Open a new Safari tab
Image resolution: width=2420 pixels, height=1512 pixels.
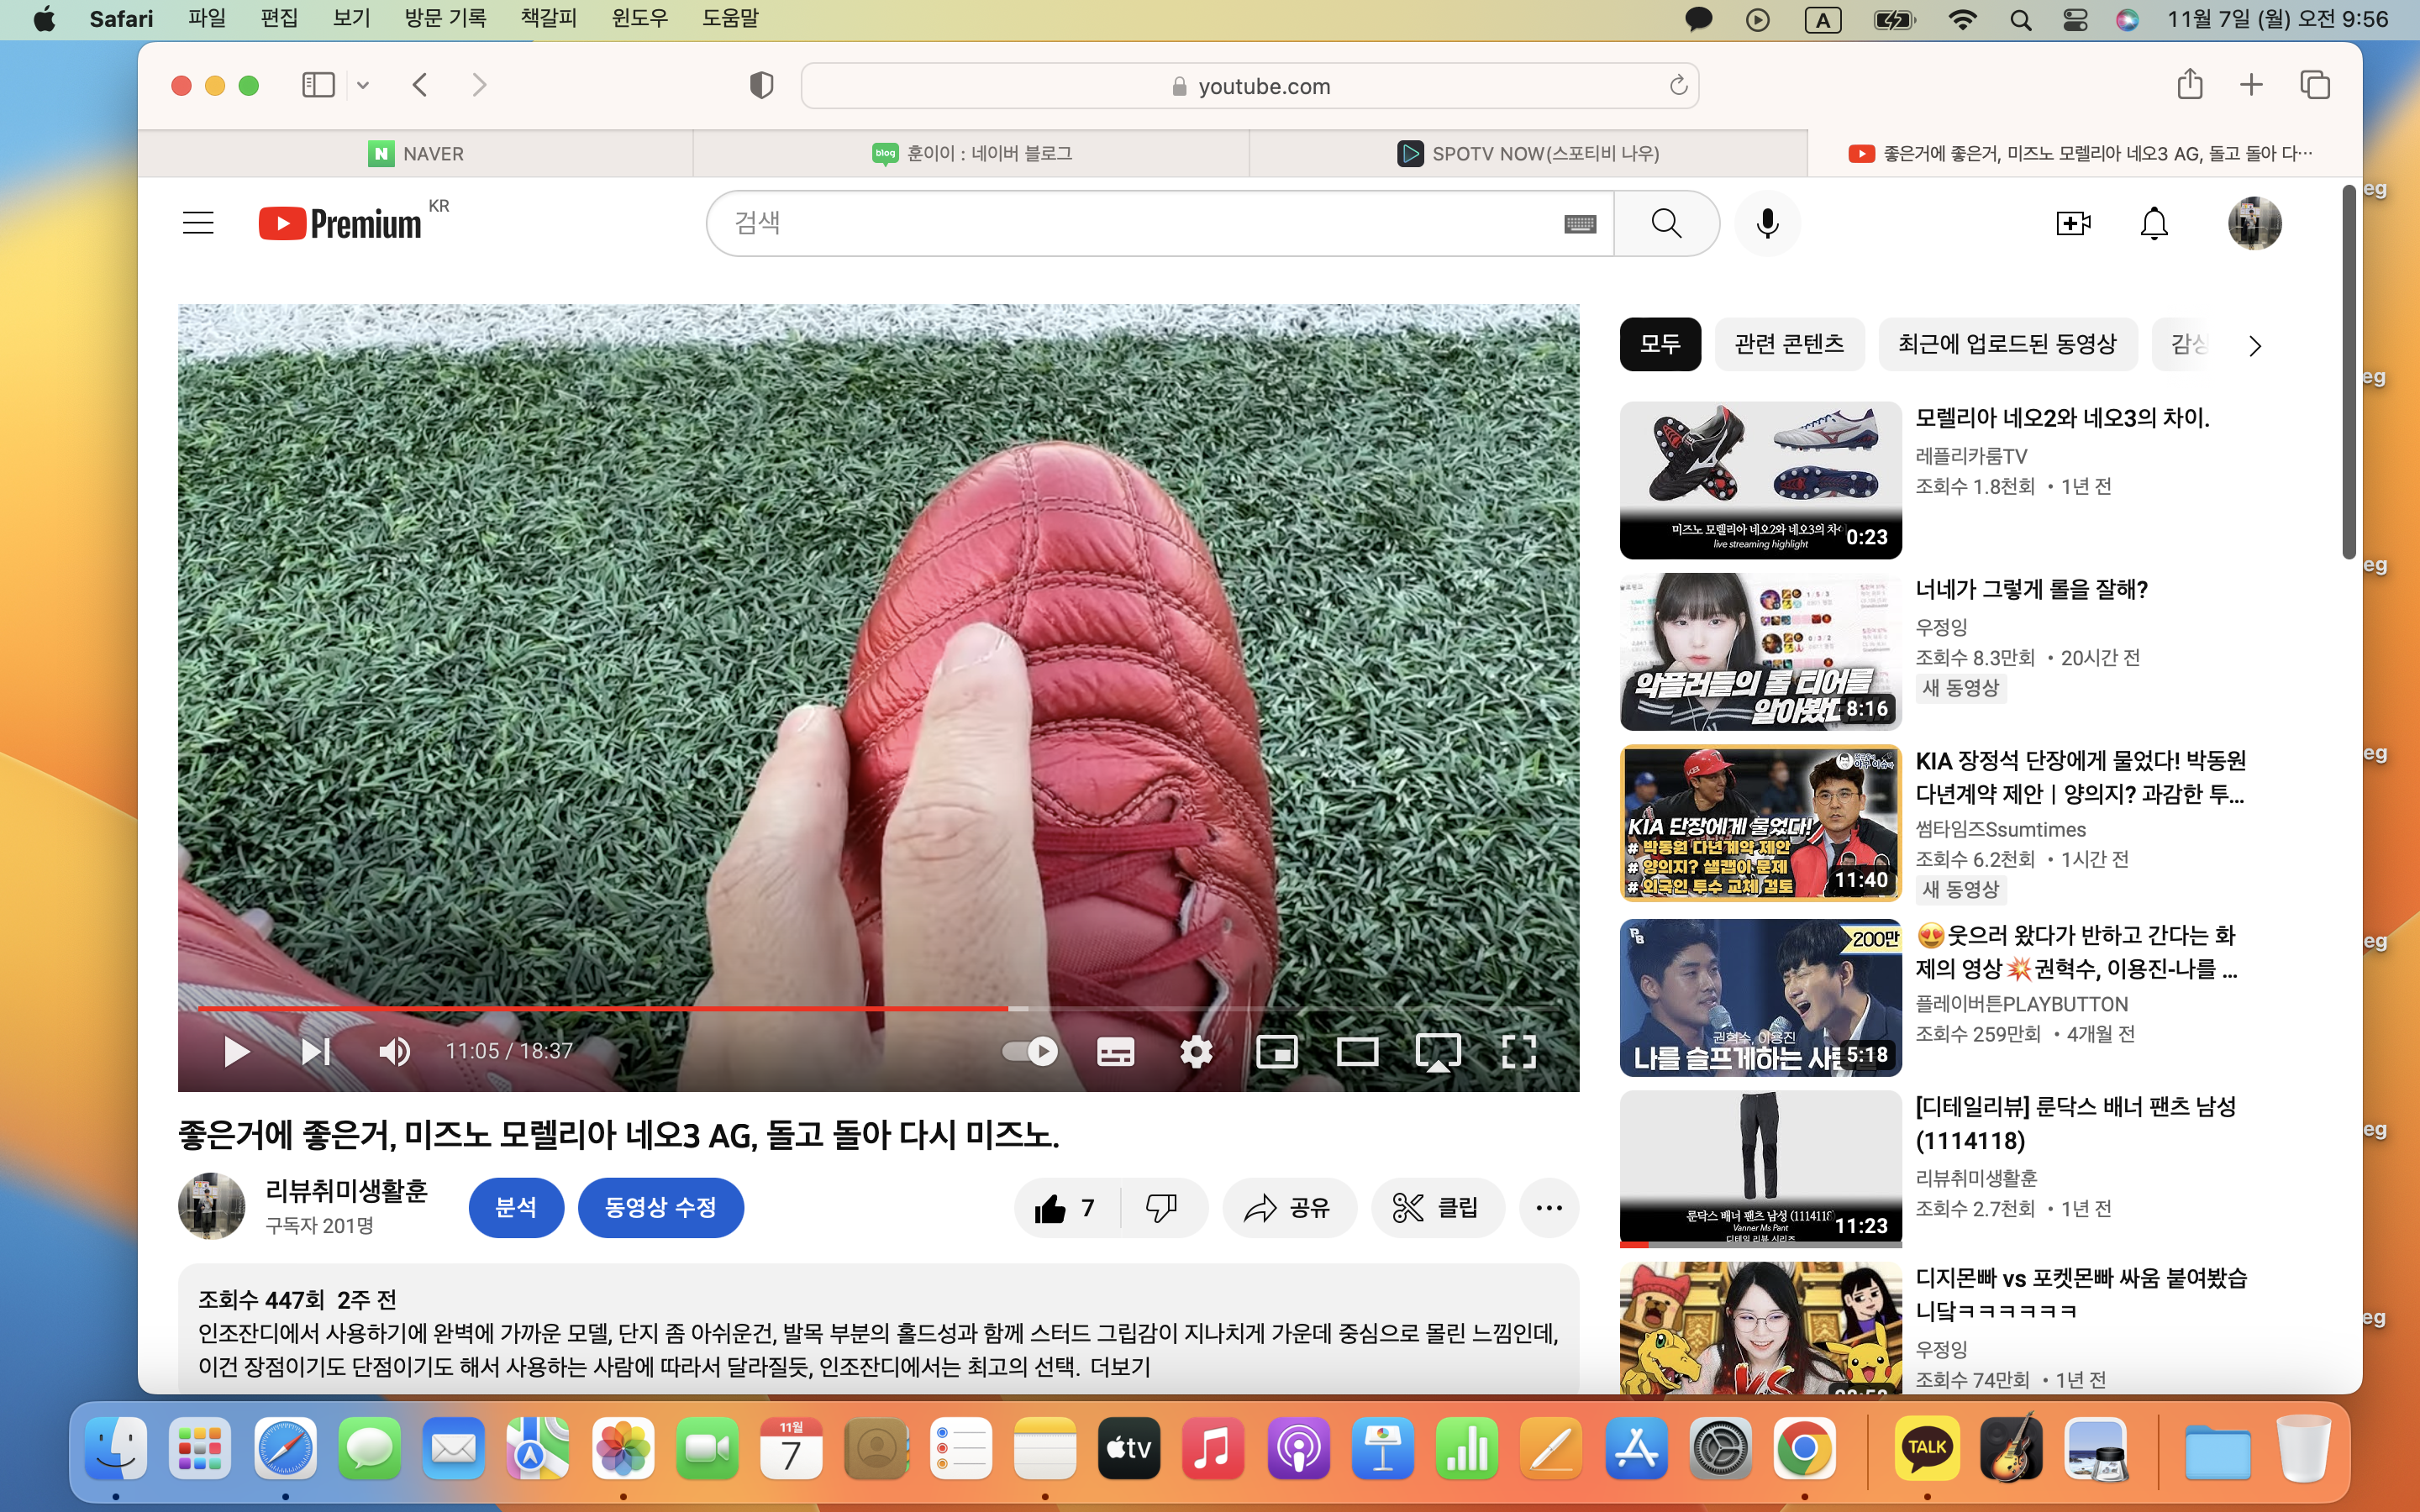coord(2251,85)
